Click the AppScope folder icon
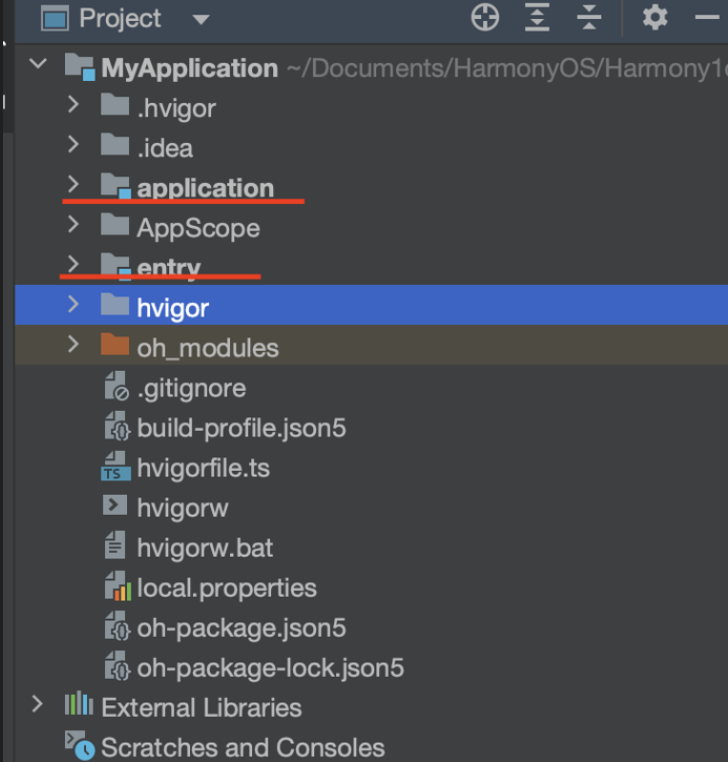 [115, 225]
